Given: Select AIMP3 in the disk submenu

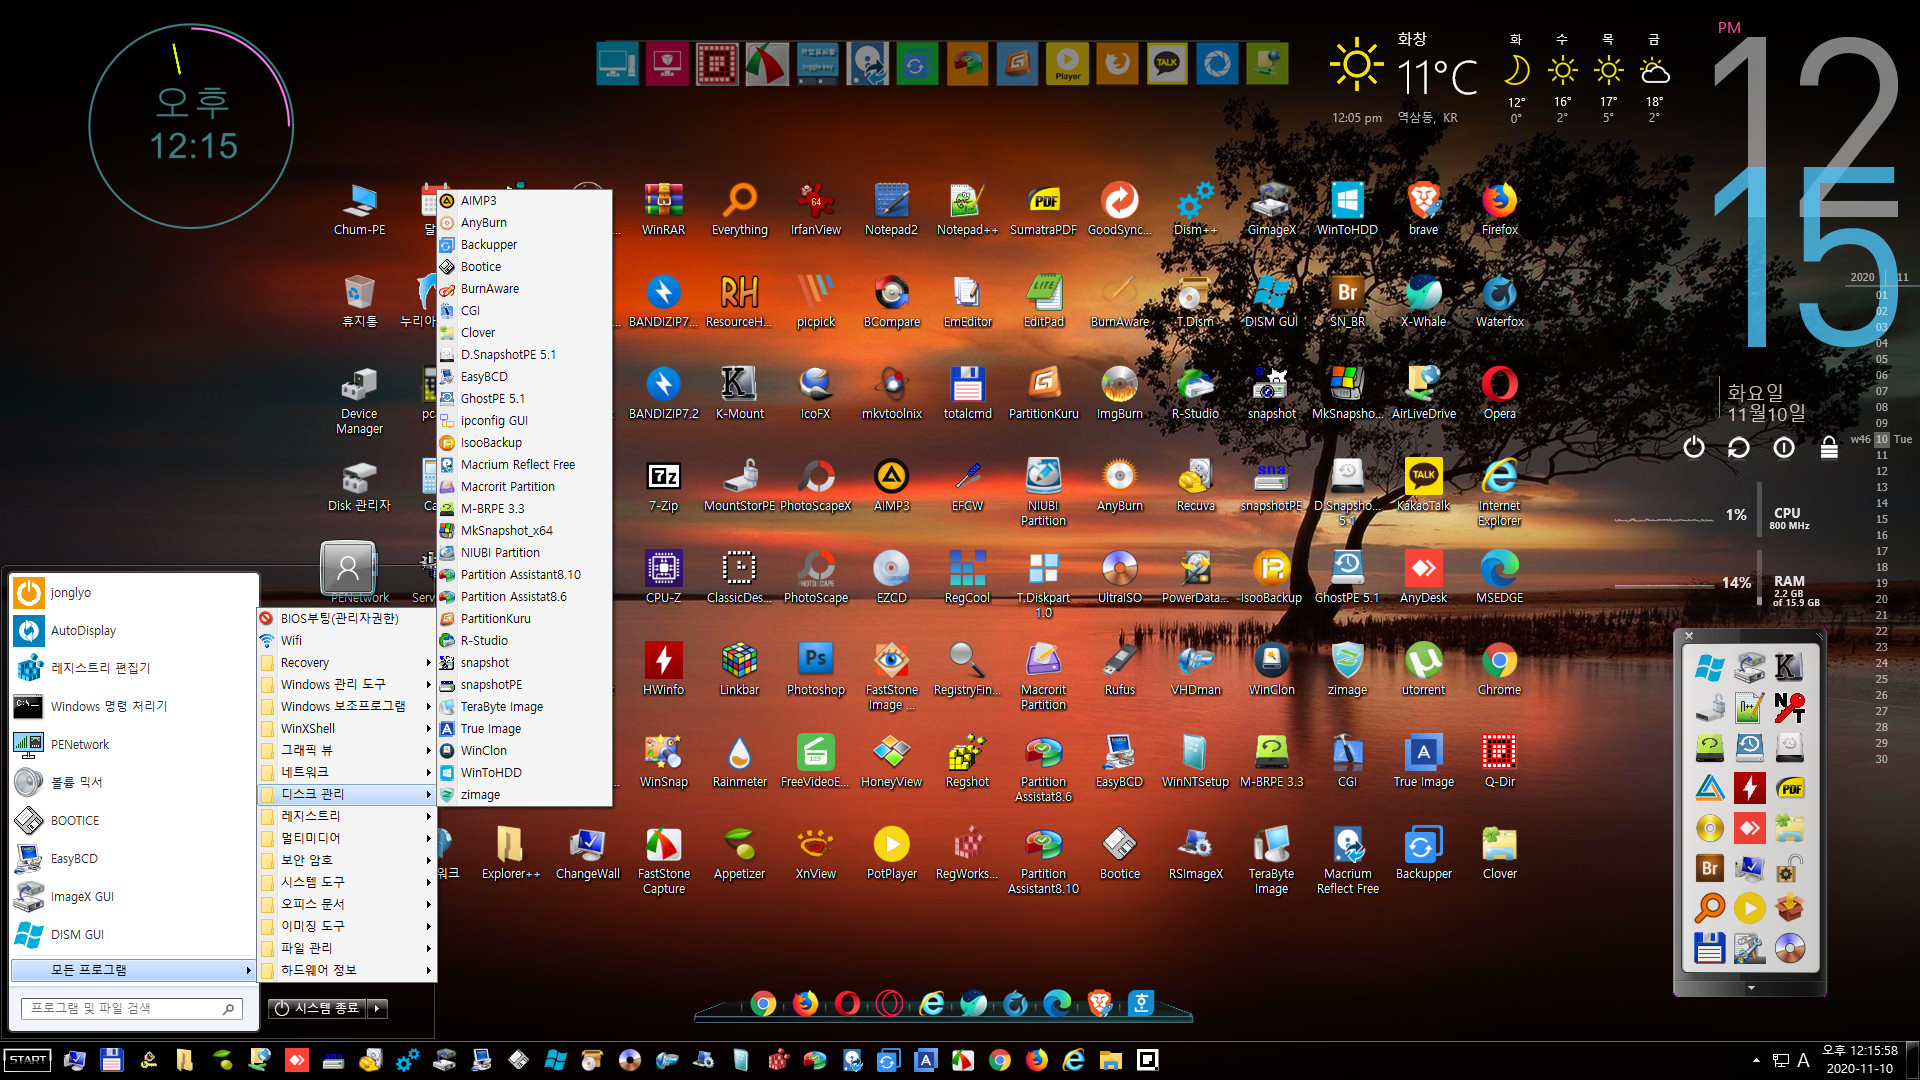Looking at the screenshot, I should point(524,200).
